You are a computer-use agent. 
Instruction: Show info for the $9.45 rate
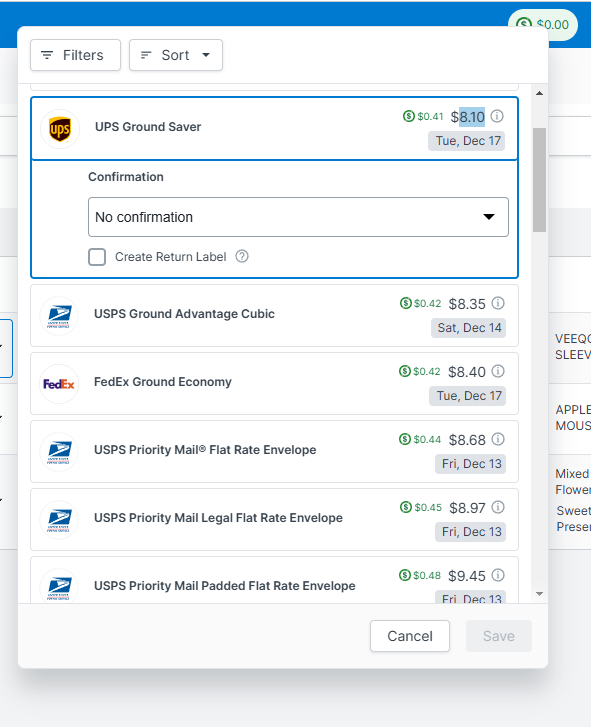click(x=498, y=575)
